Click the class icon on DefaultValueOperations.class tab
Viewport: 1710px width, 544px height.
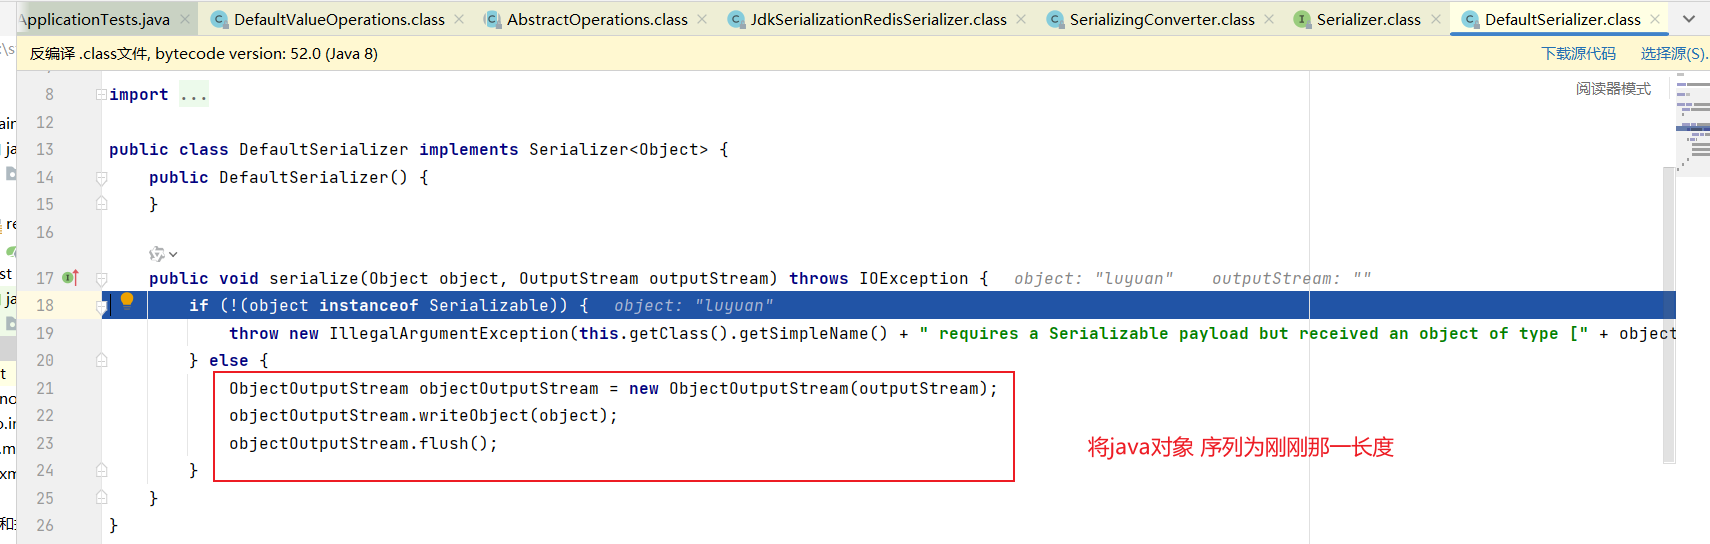tap(219, 19)
